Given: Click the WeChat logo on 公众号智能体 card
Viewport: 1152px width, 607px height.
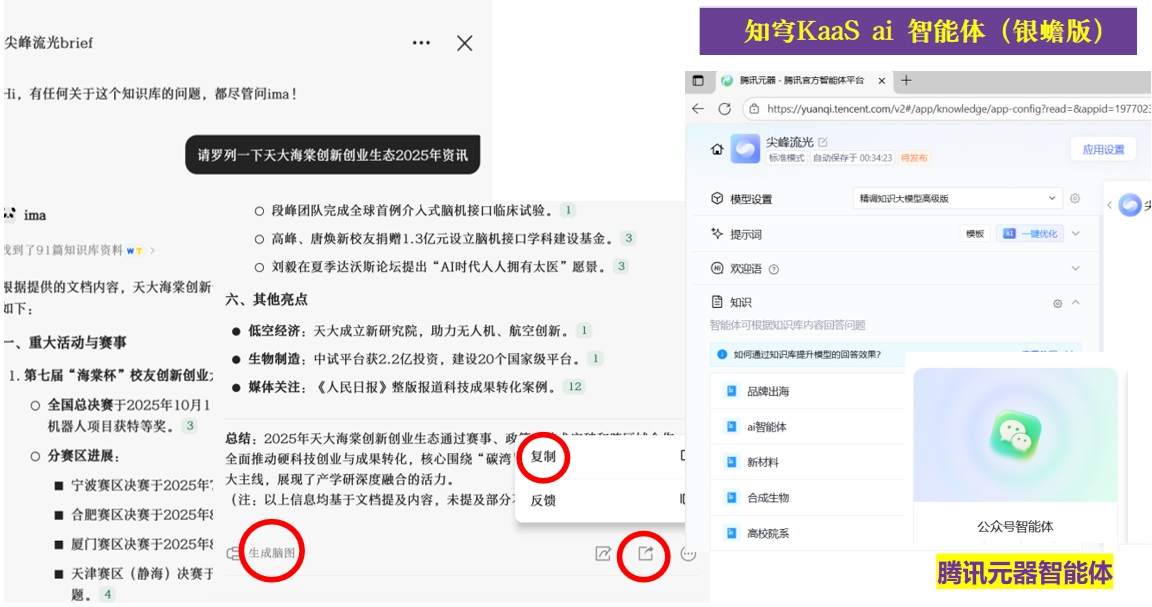Looking at the screenshot, I should pyautogui.click(x=1015, y=434).
